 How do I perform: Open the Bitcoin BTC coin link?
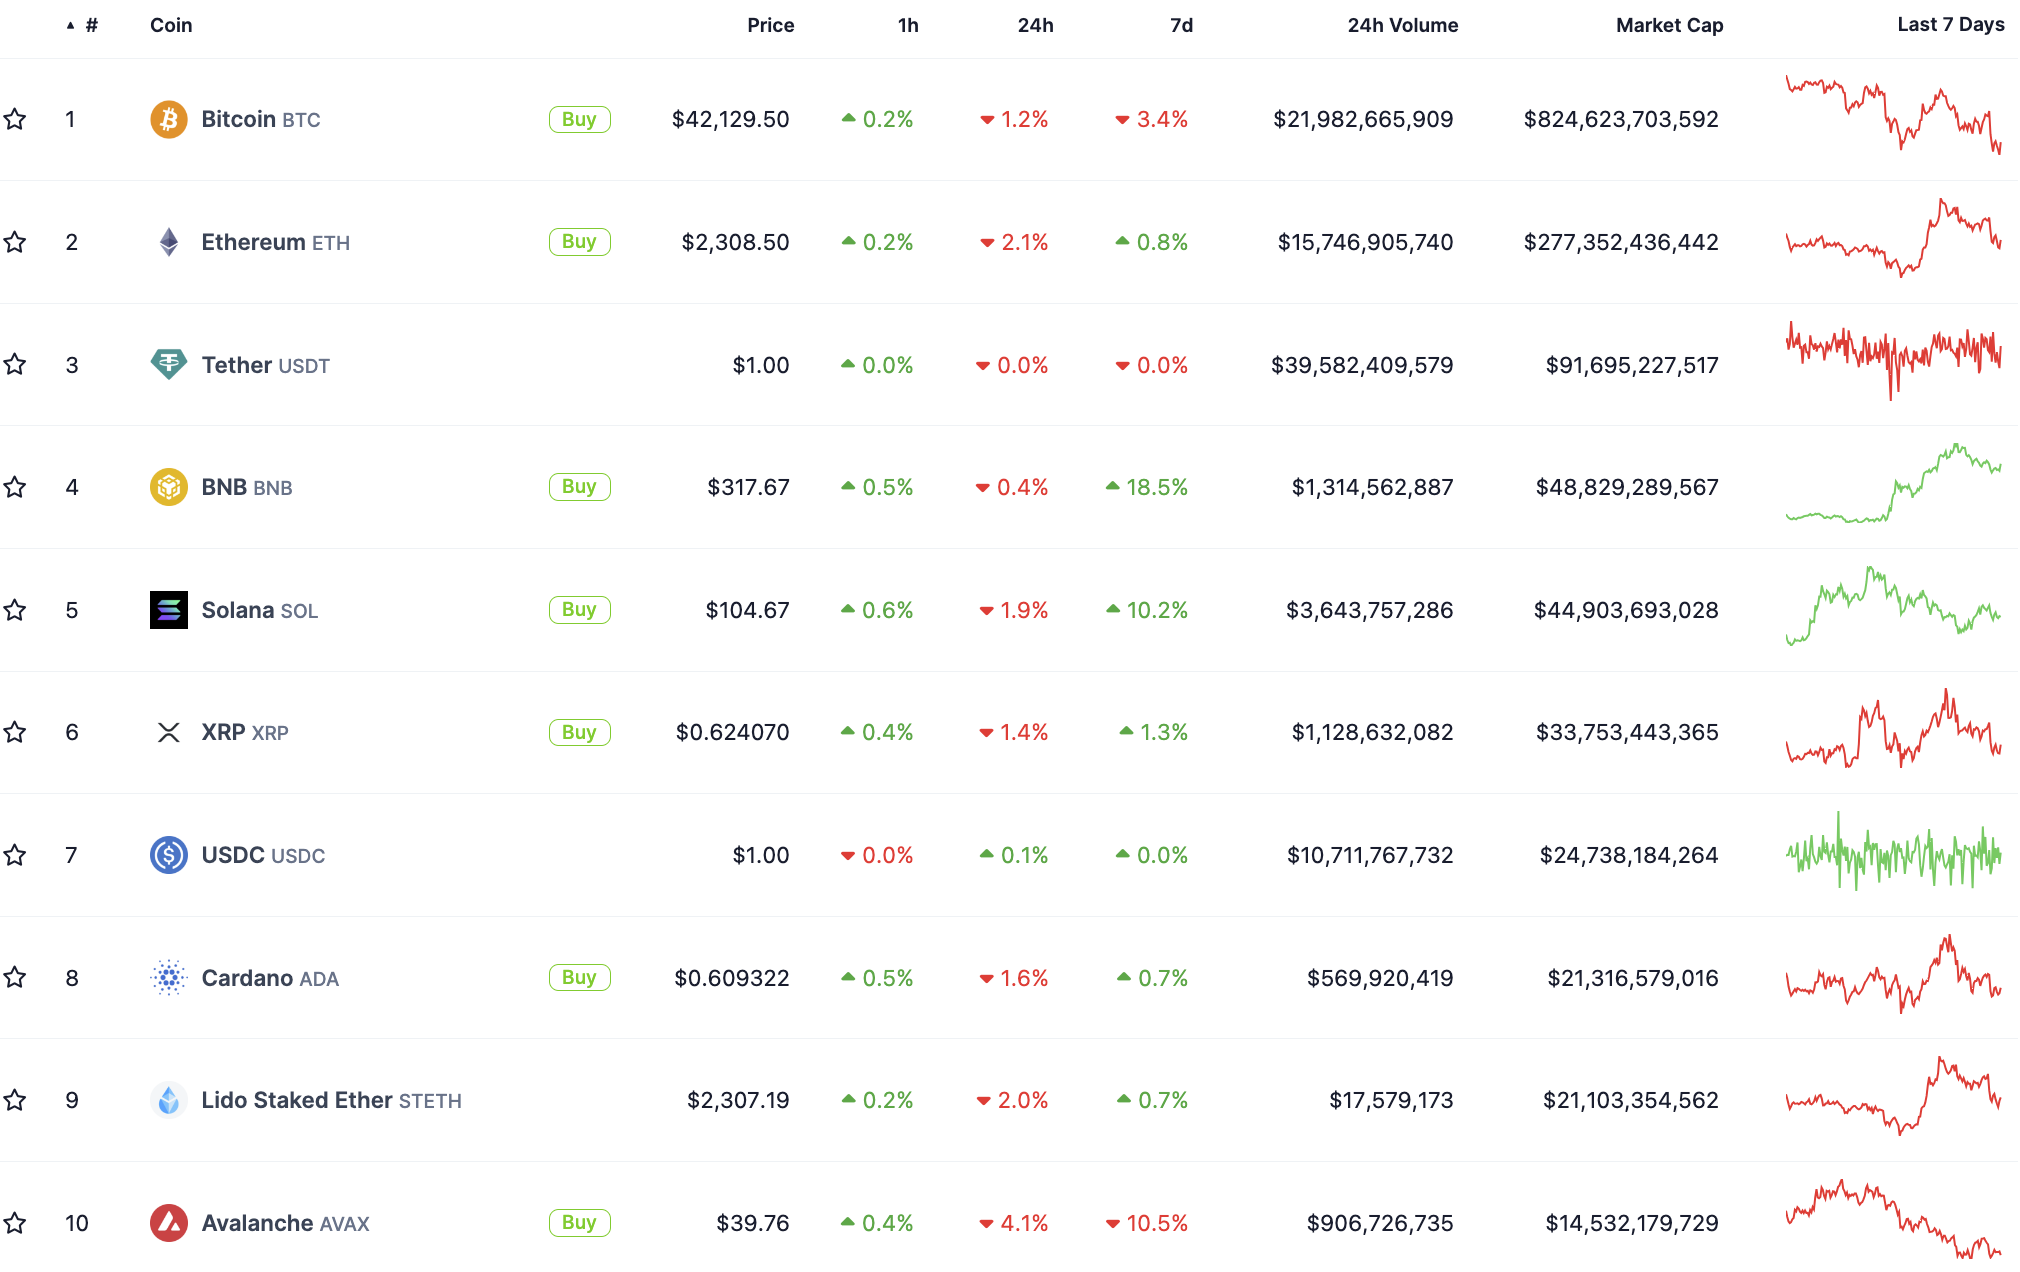click(261, 120)
